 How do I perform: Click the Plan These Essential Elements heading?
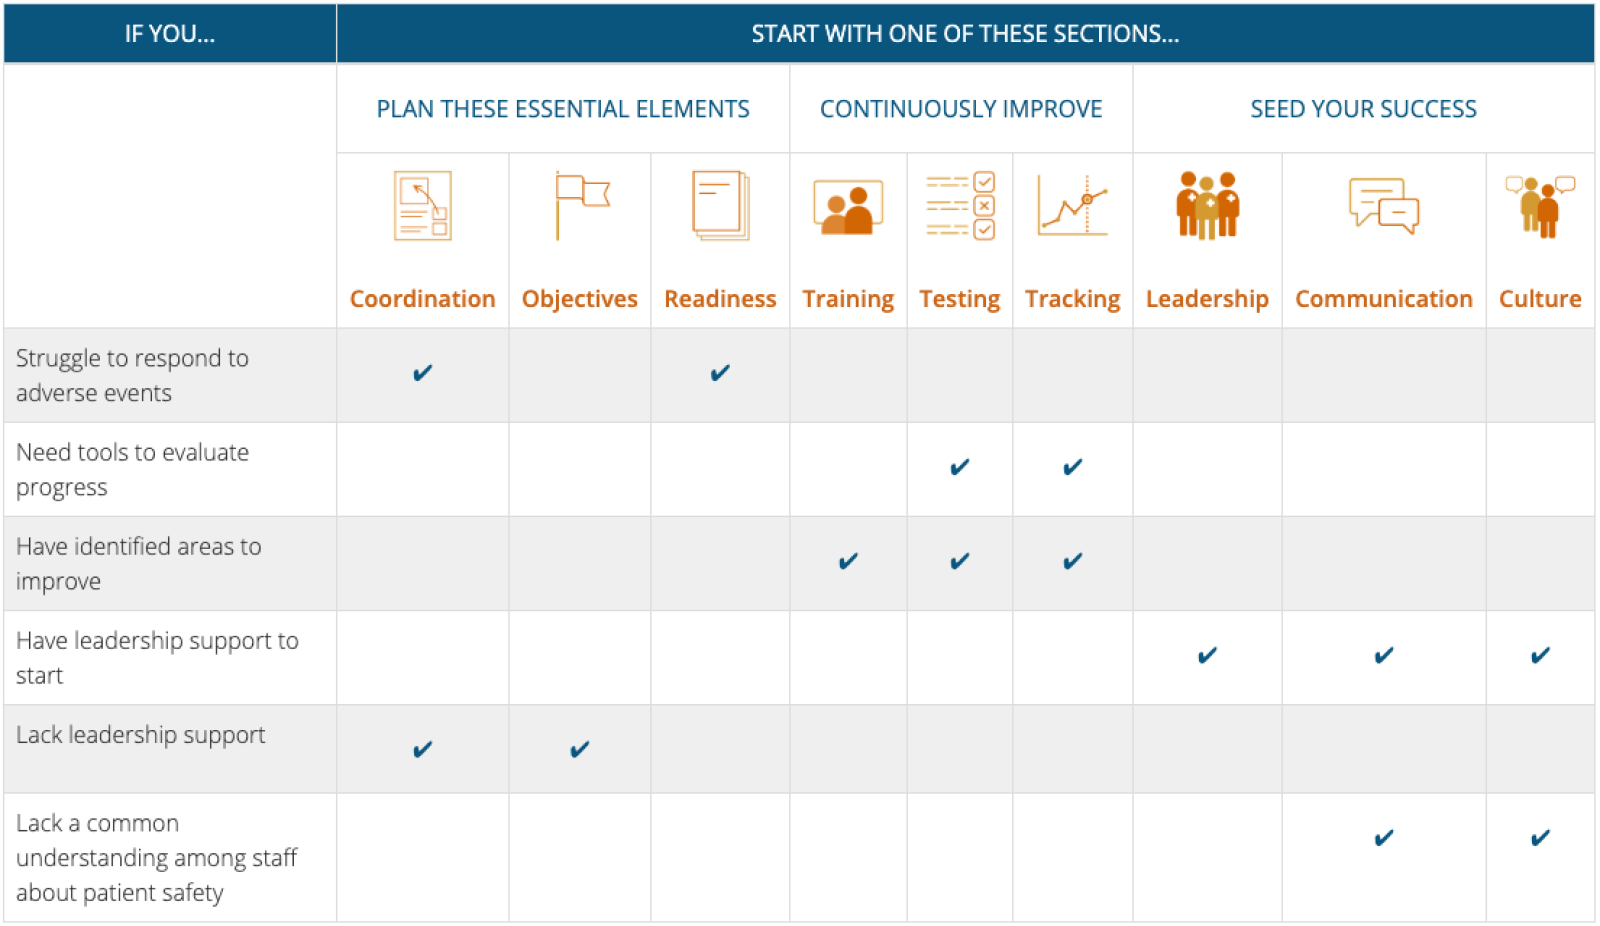pyautogui.click(x=563, y=109)
